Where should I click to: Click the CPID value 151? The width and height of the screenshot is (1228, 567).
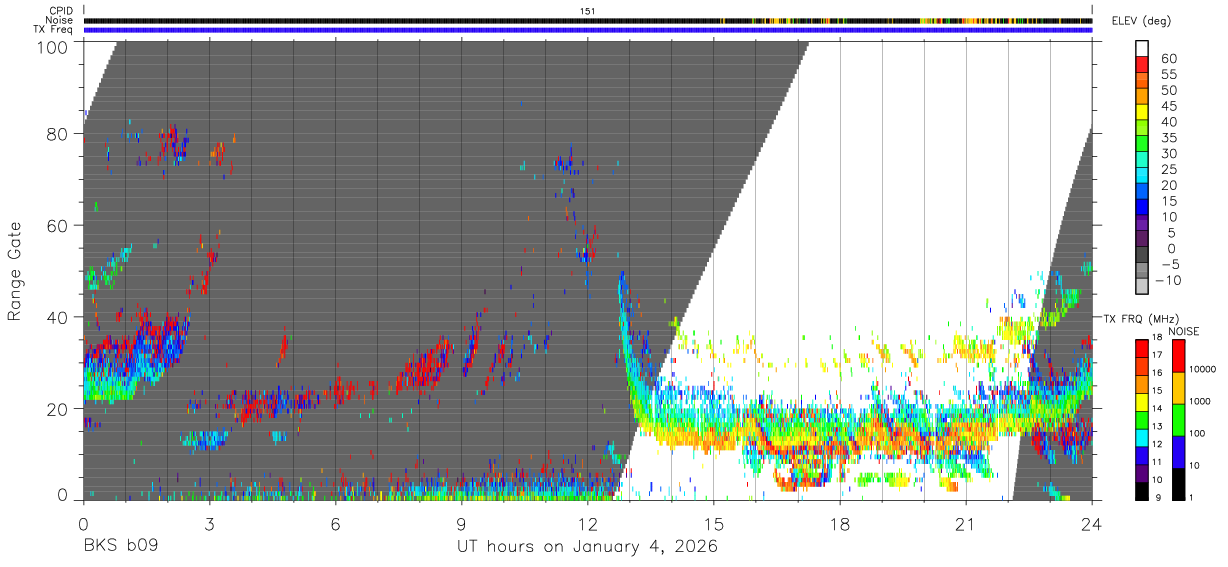[x=588, y=10]
